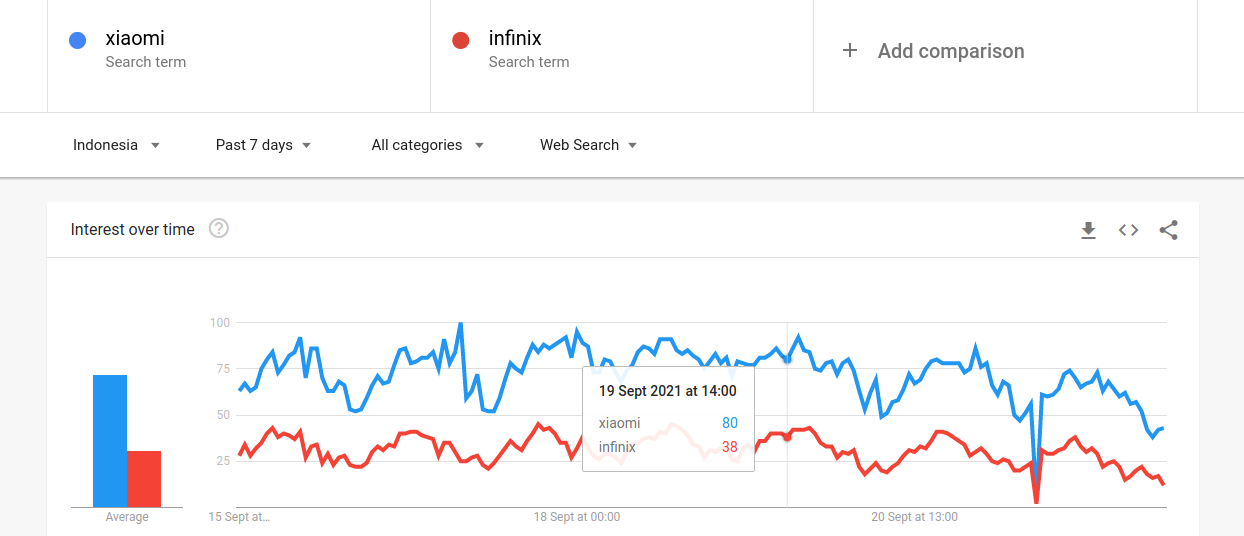
Task: Share the interest over time chart
Action: pos(1168,230)
